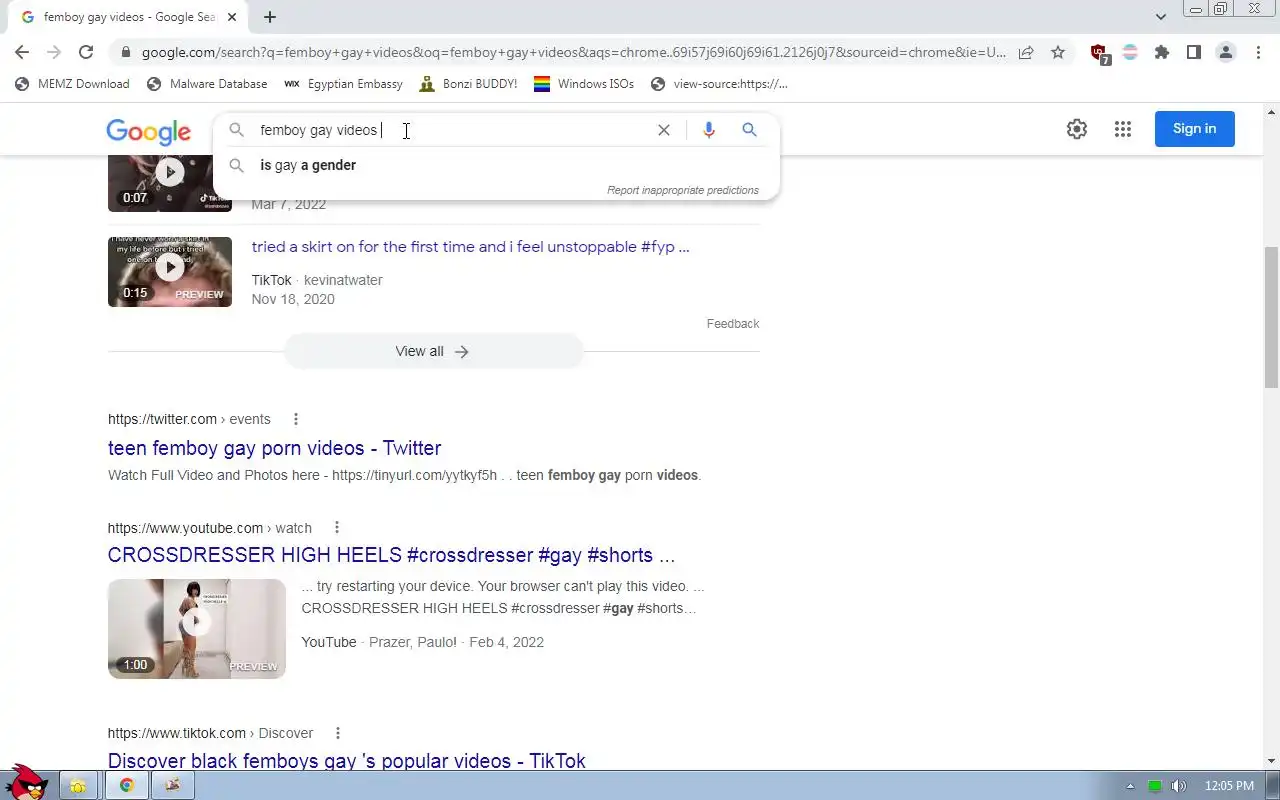This screenshot has width=1280, height=800.
Task: Click the Chrome taskbar icon
Action: (126, 786)
